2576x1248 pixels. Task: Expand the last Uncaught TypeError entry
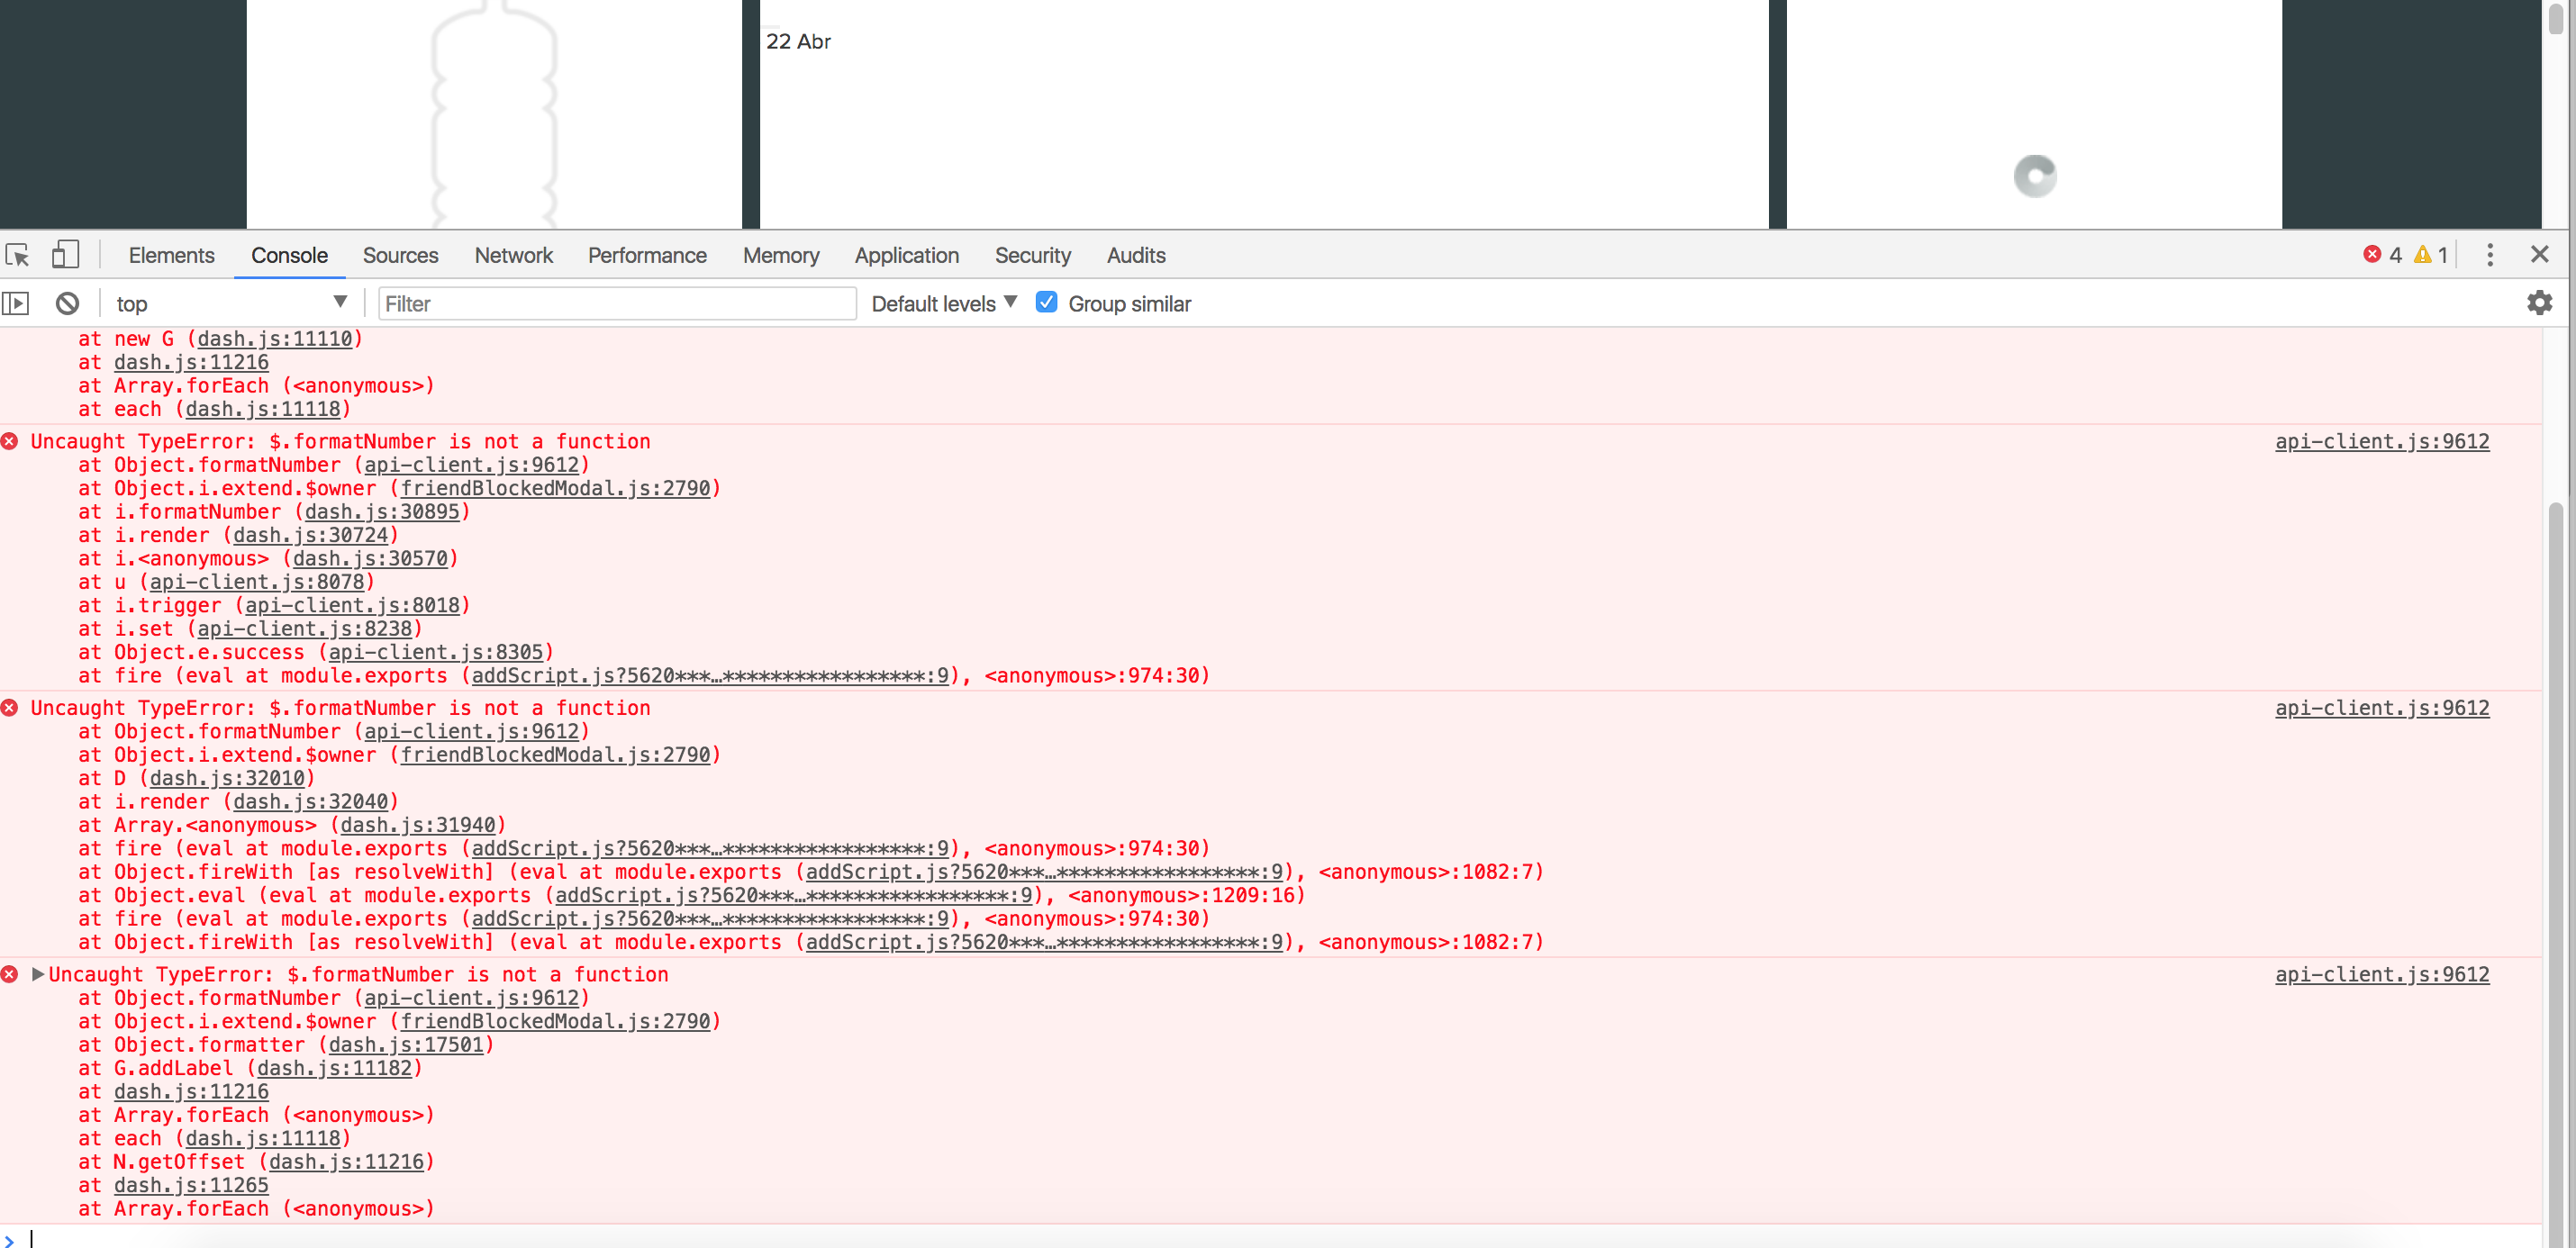tap(38, 974)
